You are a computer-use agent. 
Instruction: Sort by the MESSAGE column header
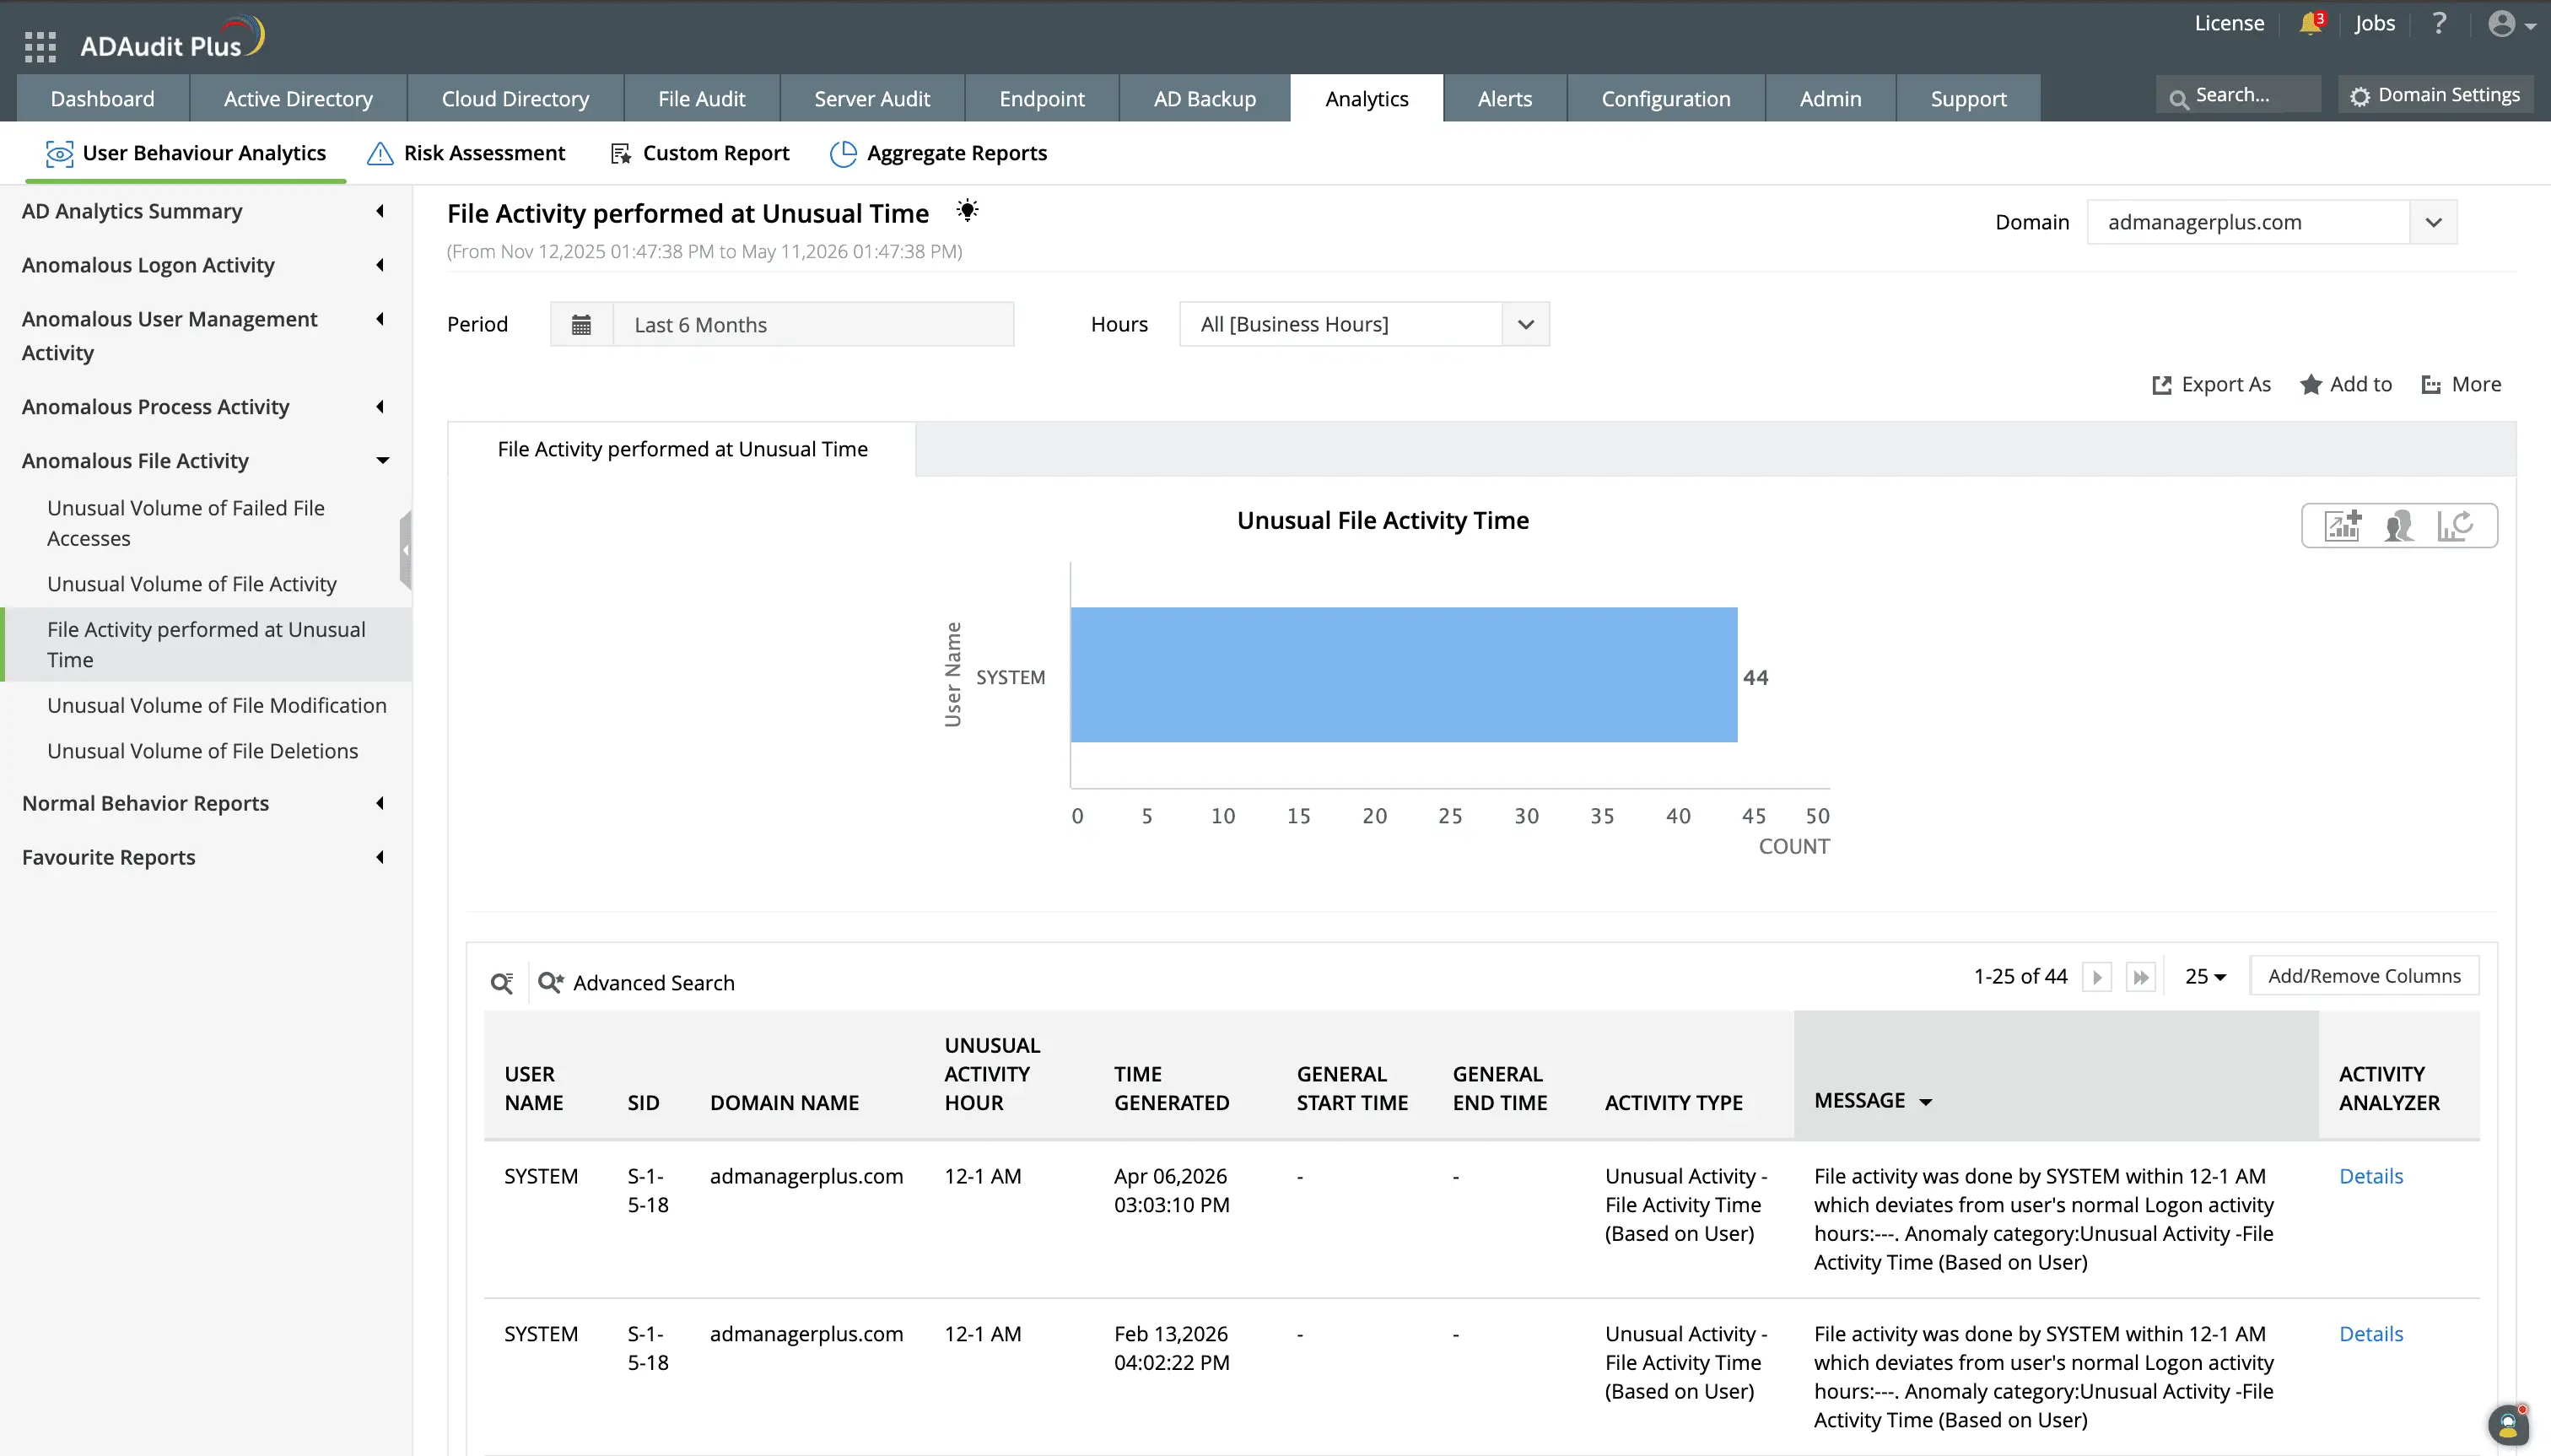tap(1873, 1101)
